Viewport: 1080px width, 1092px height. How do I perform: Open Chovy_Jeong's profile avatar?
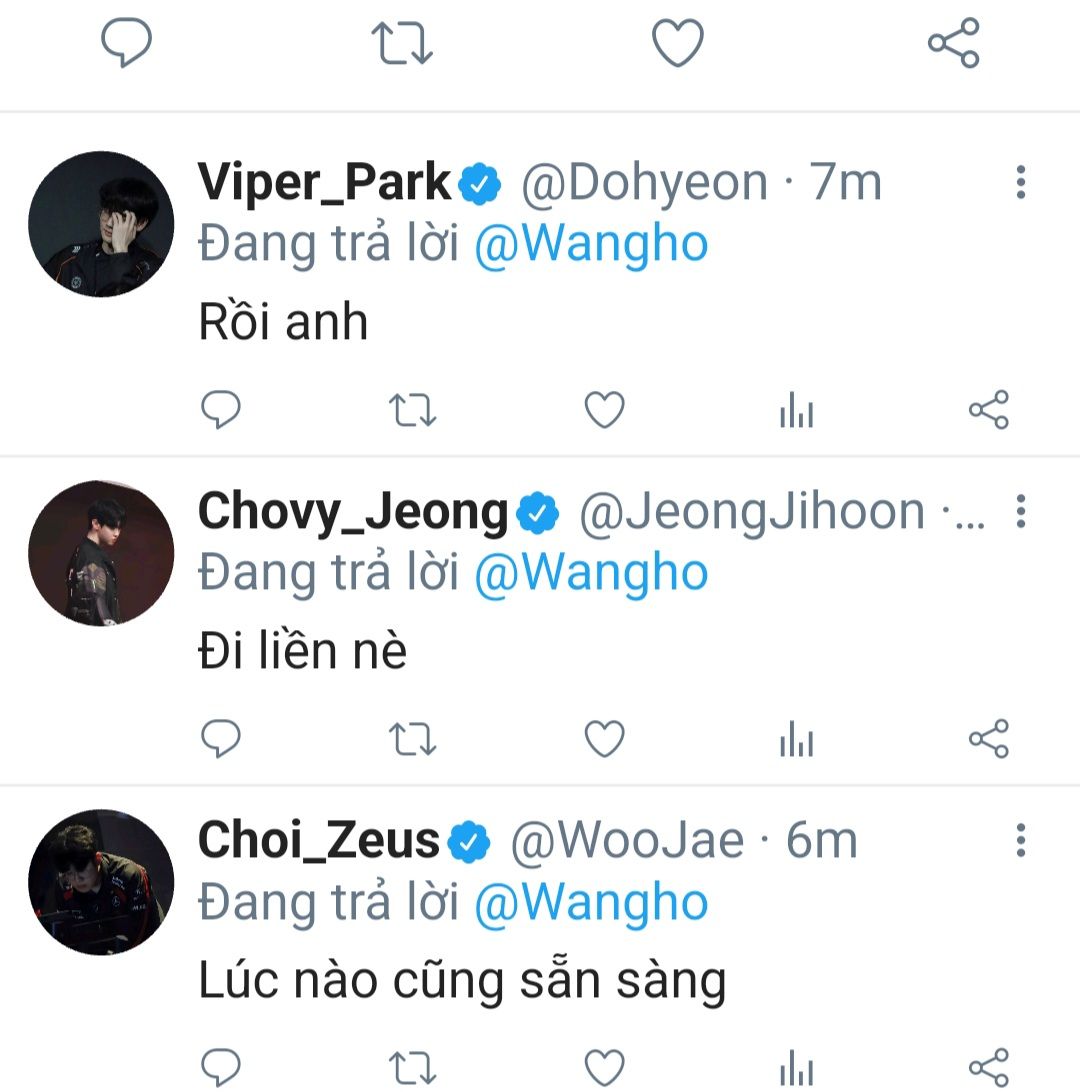pyautogui.click(x=101, y=553)
